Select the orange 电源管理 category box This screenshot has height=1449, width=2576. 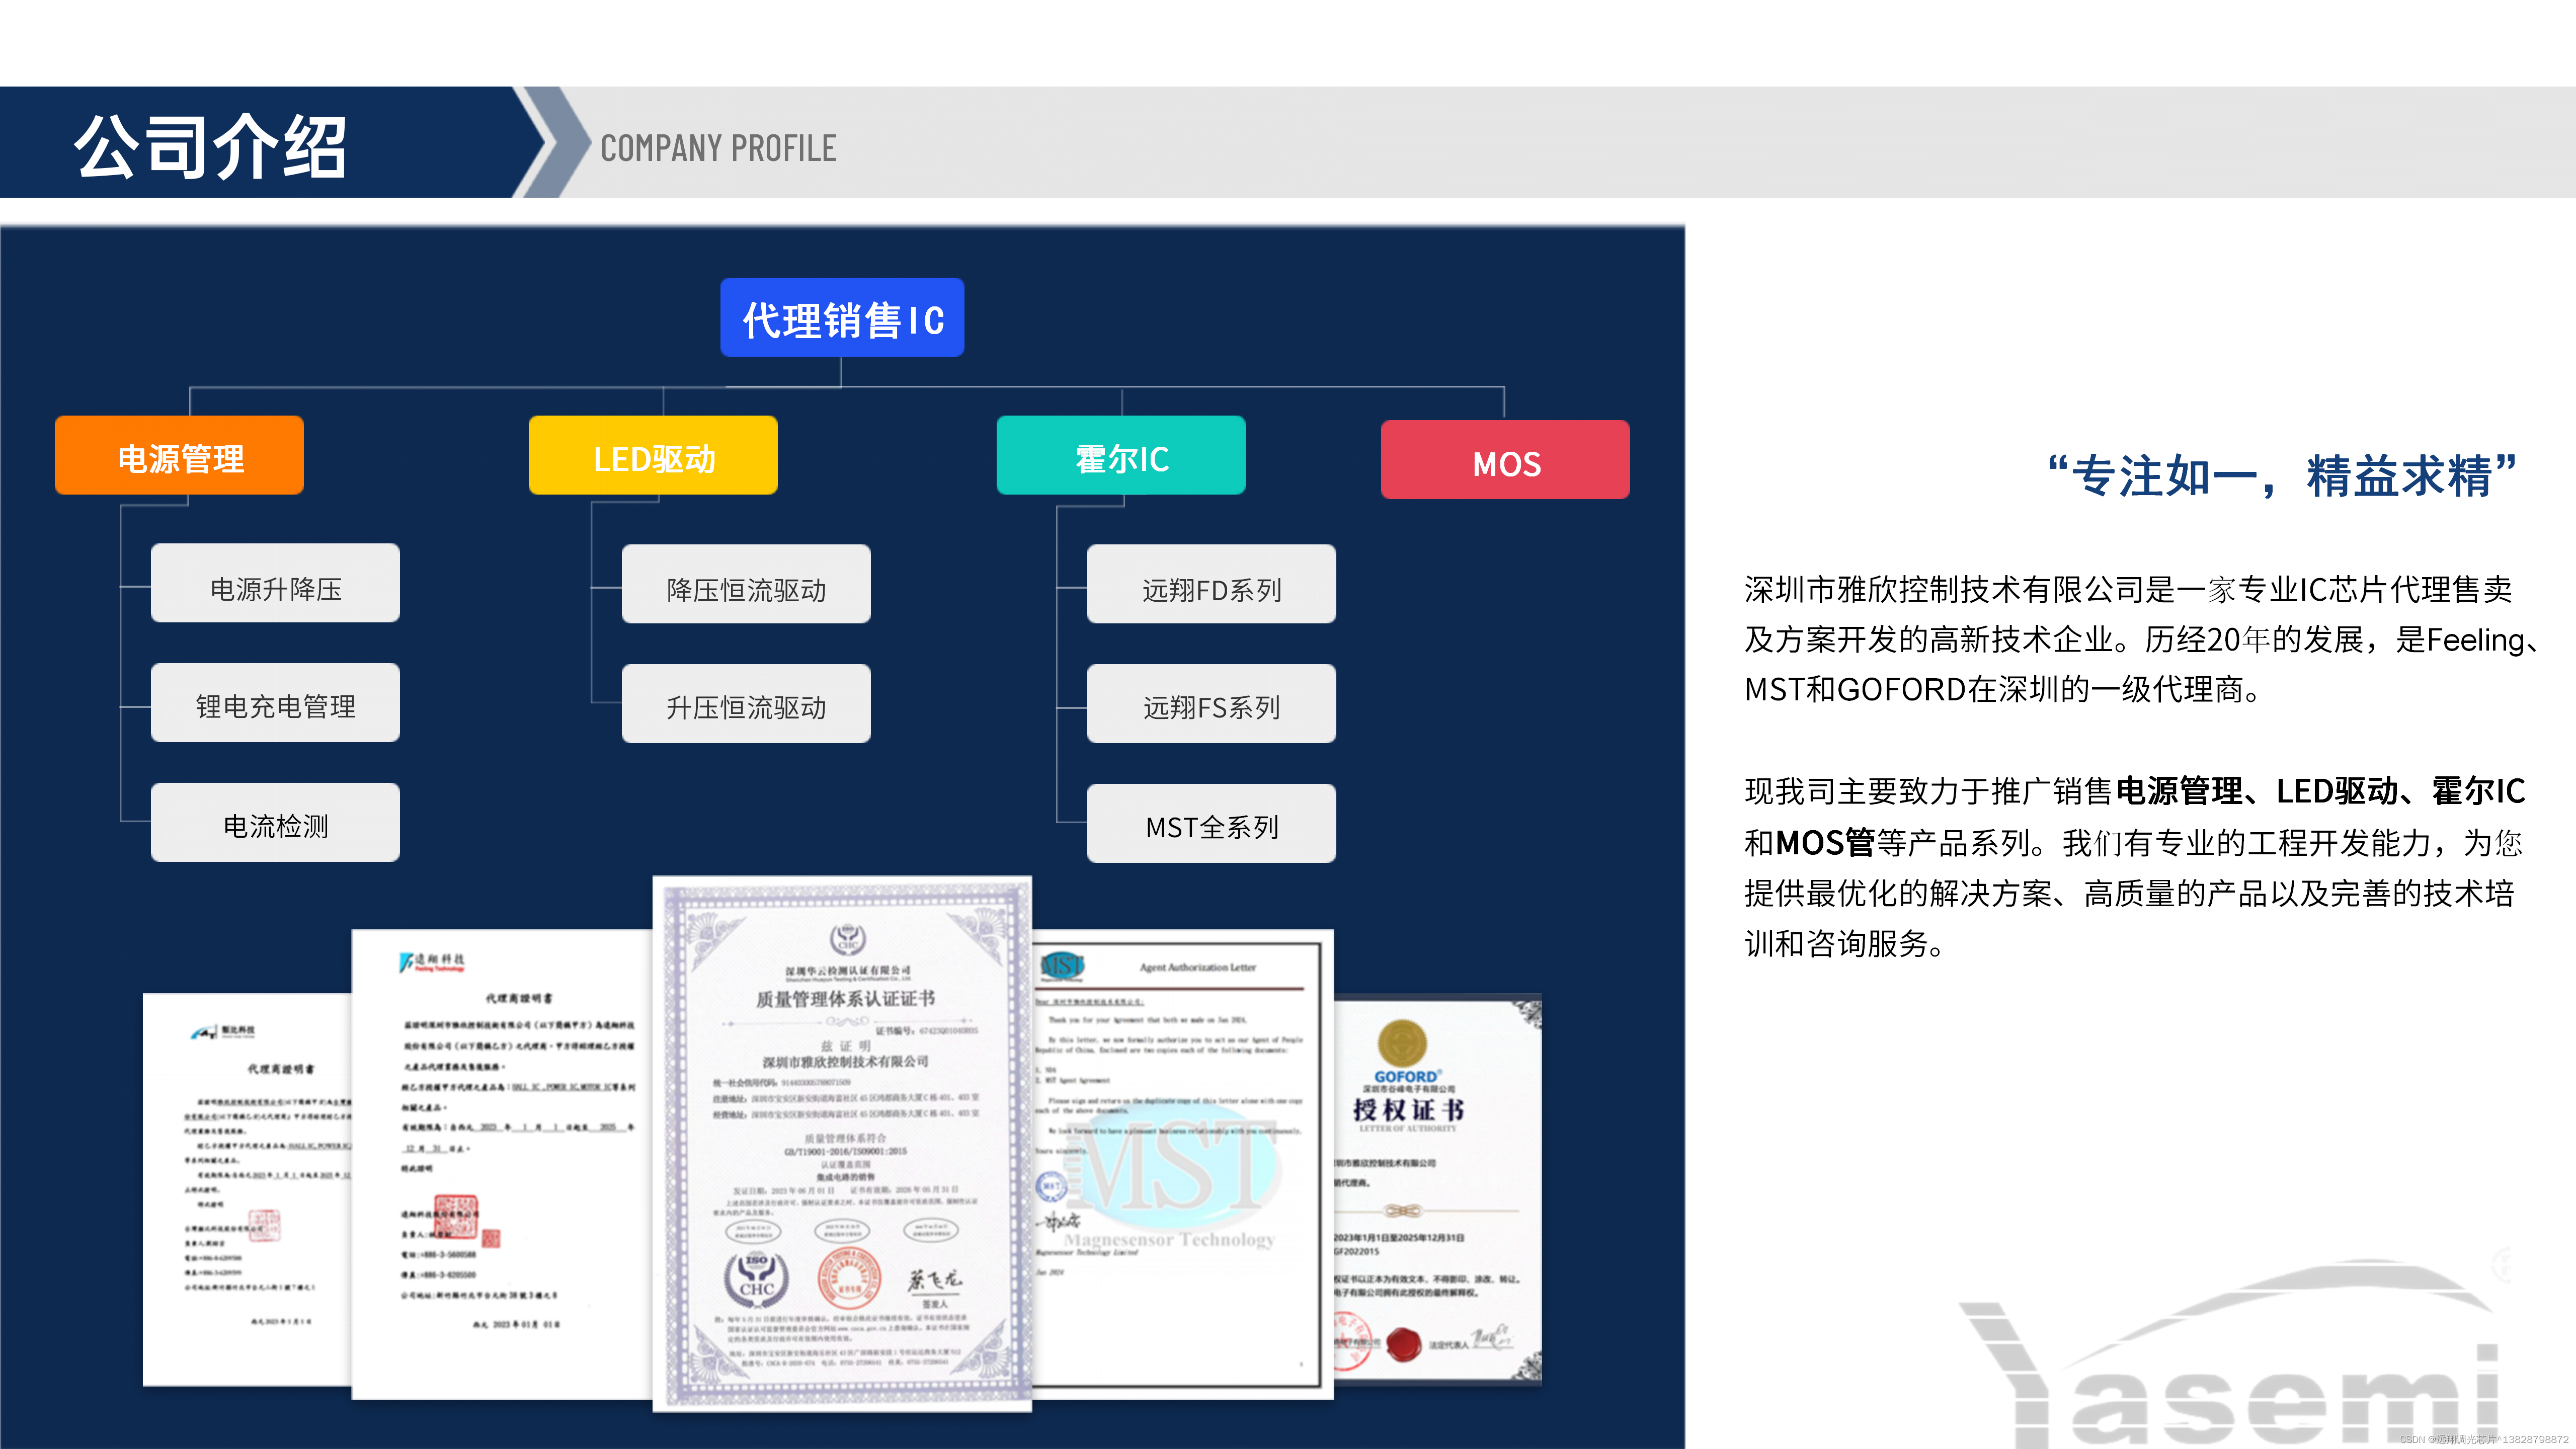pyautogui.click(x=179, y=456)
